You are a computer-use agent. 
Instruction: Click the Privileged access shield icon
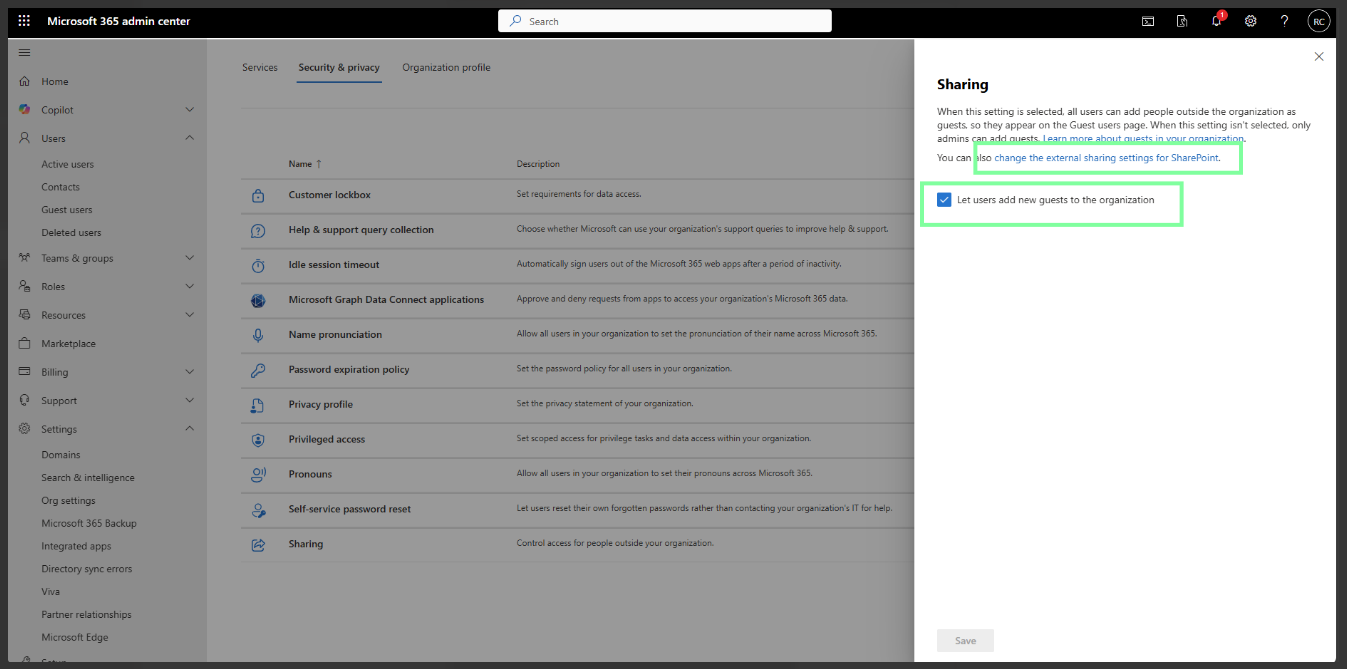coord(258,439)
